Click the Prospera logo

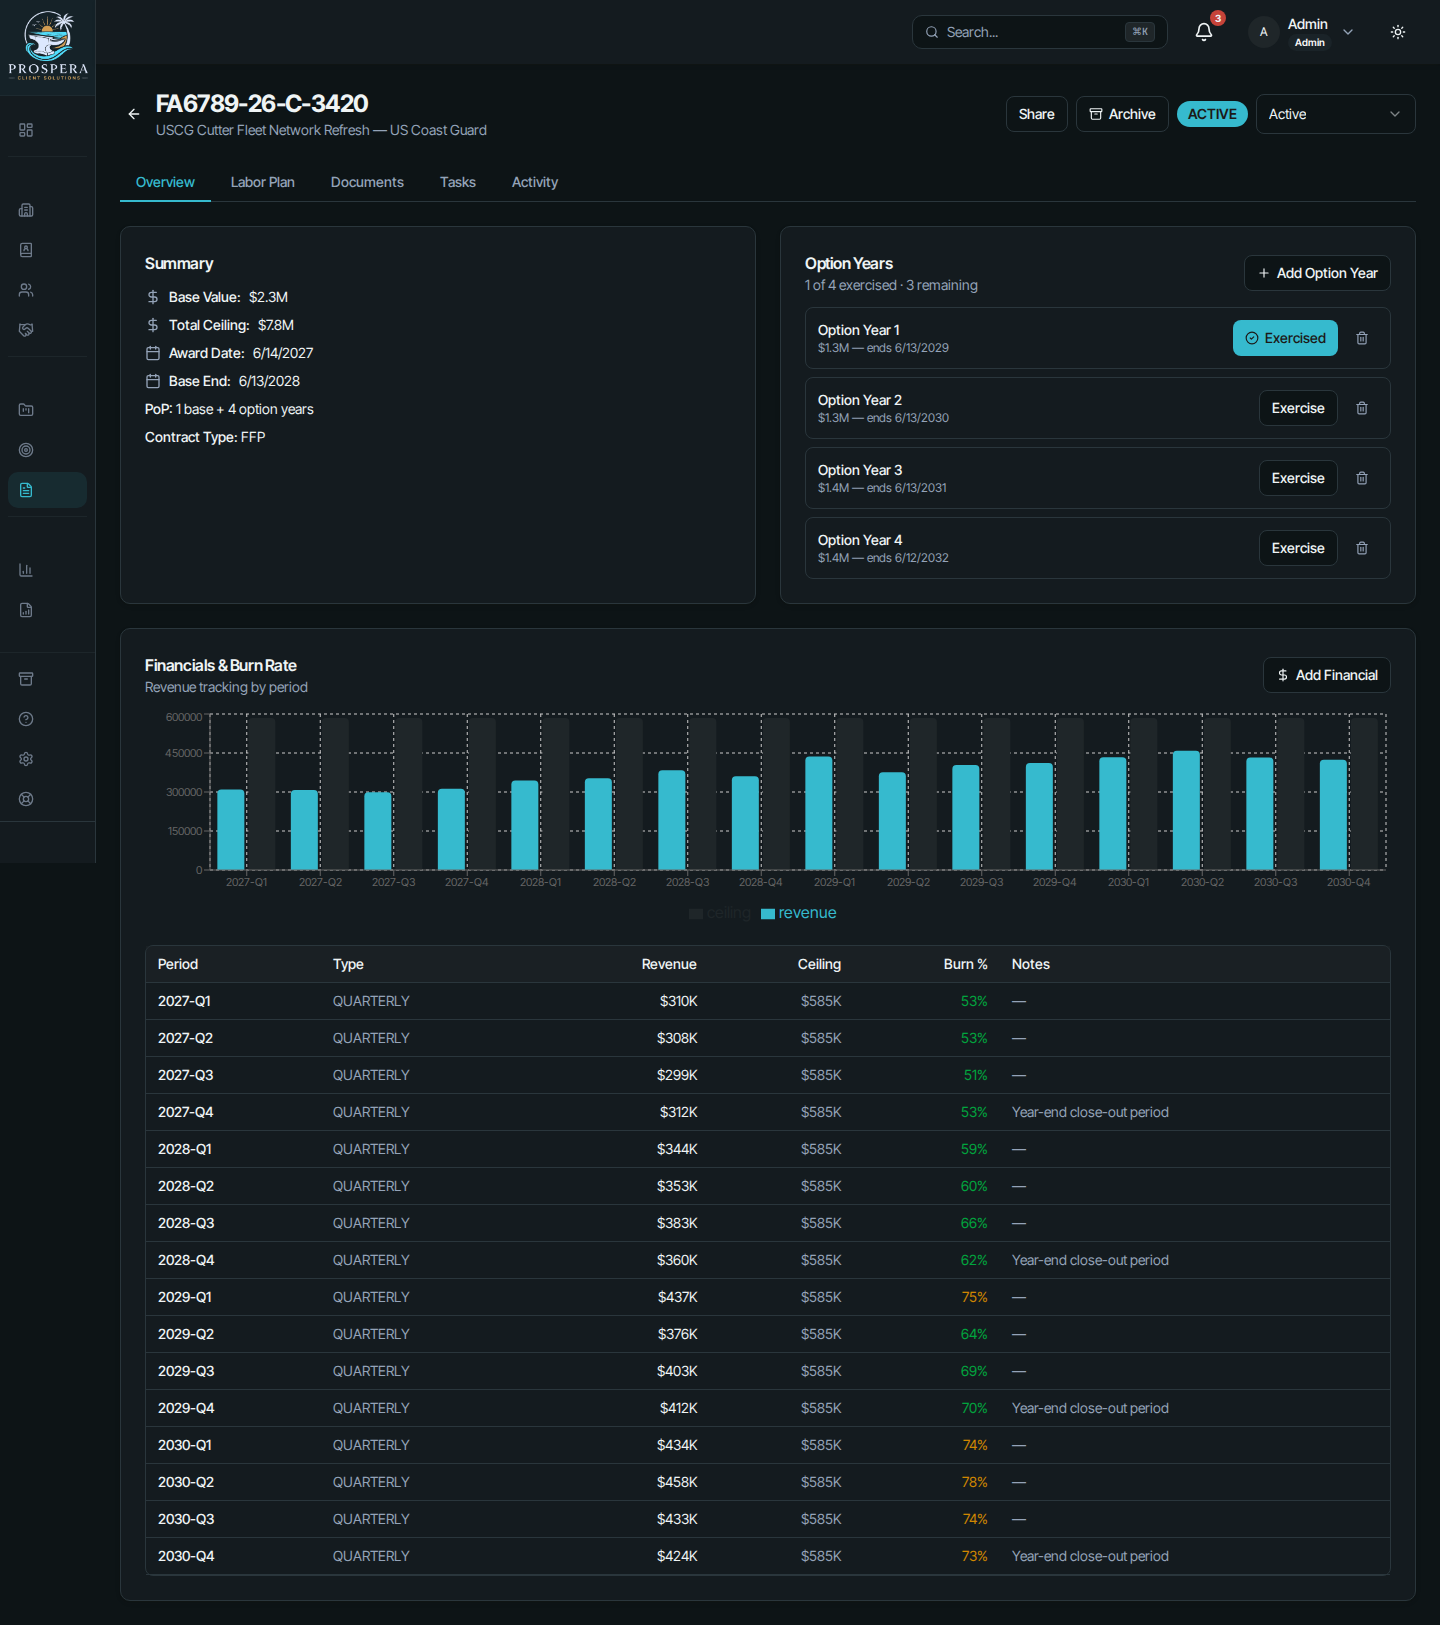click(48, 46)
